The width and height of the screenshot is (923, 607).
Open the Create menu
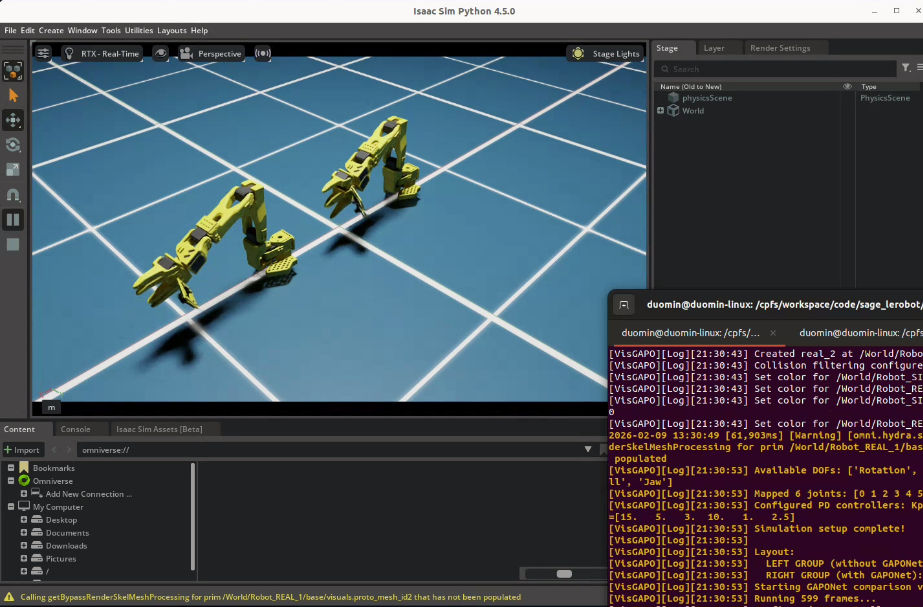[50, 30]
